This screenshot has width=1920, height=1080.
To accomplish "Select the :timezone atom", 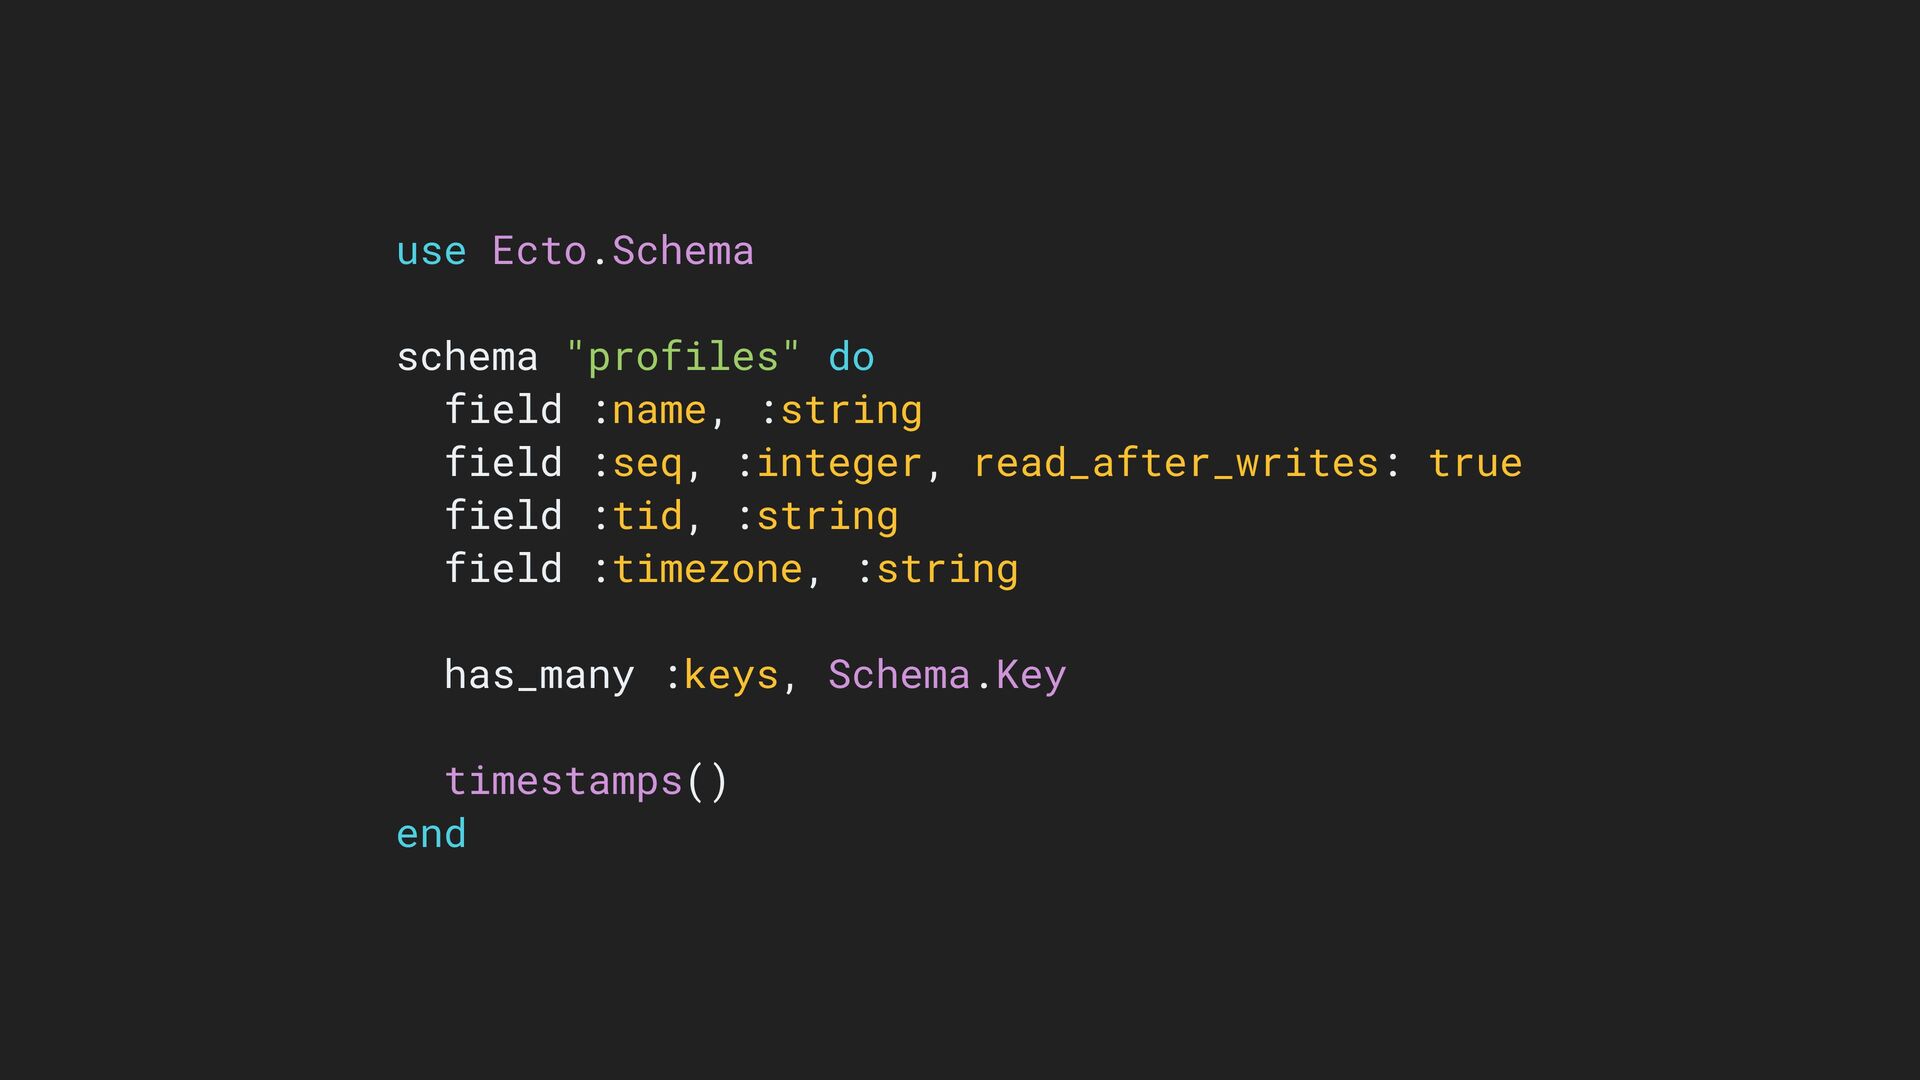I will coord(697,569).
